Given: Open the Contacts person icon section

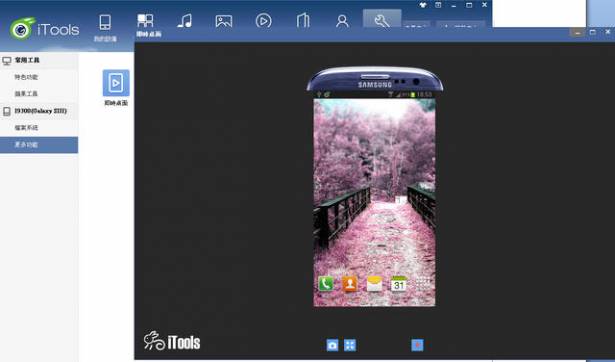Looking at the screenshot, I should (342, 21).
